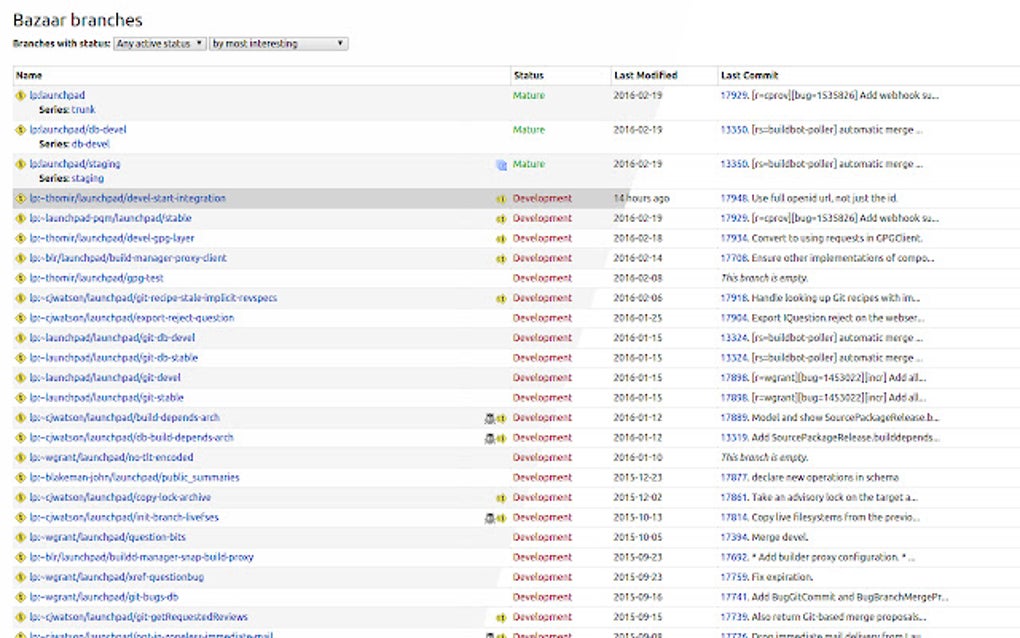Open the lp:launchpad/db-devel branch link
Image resolution: width=1020 pixels, height=638 pixels.
click(x=78, y=129)
